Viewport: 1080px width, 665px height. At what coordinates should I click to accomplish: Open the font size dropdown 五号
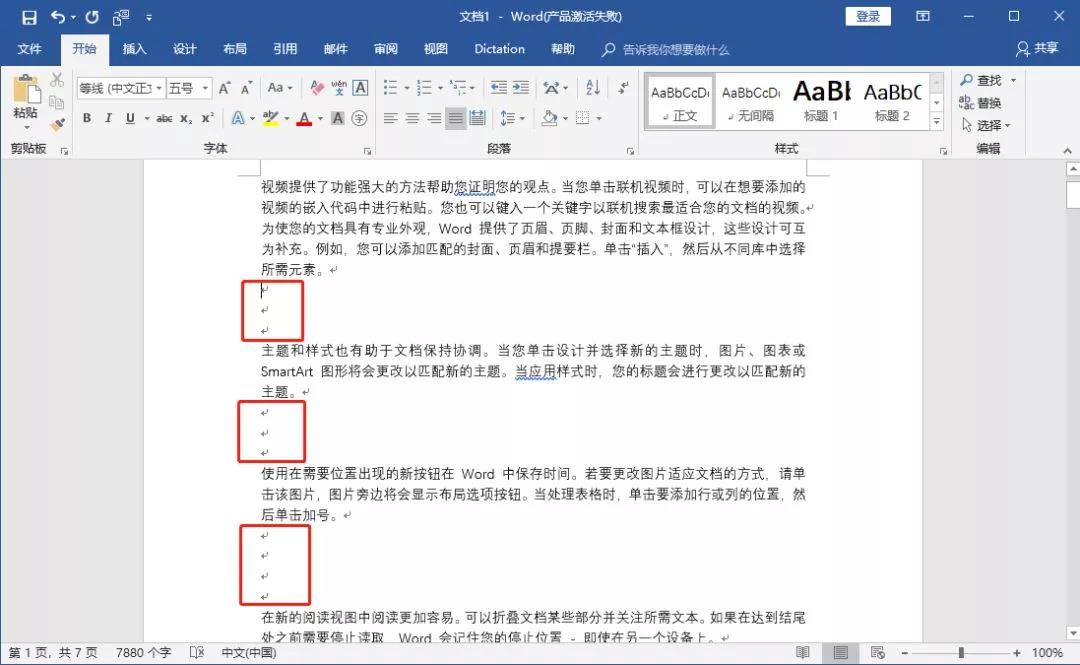click(189, 88)
